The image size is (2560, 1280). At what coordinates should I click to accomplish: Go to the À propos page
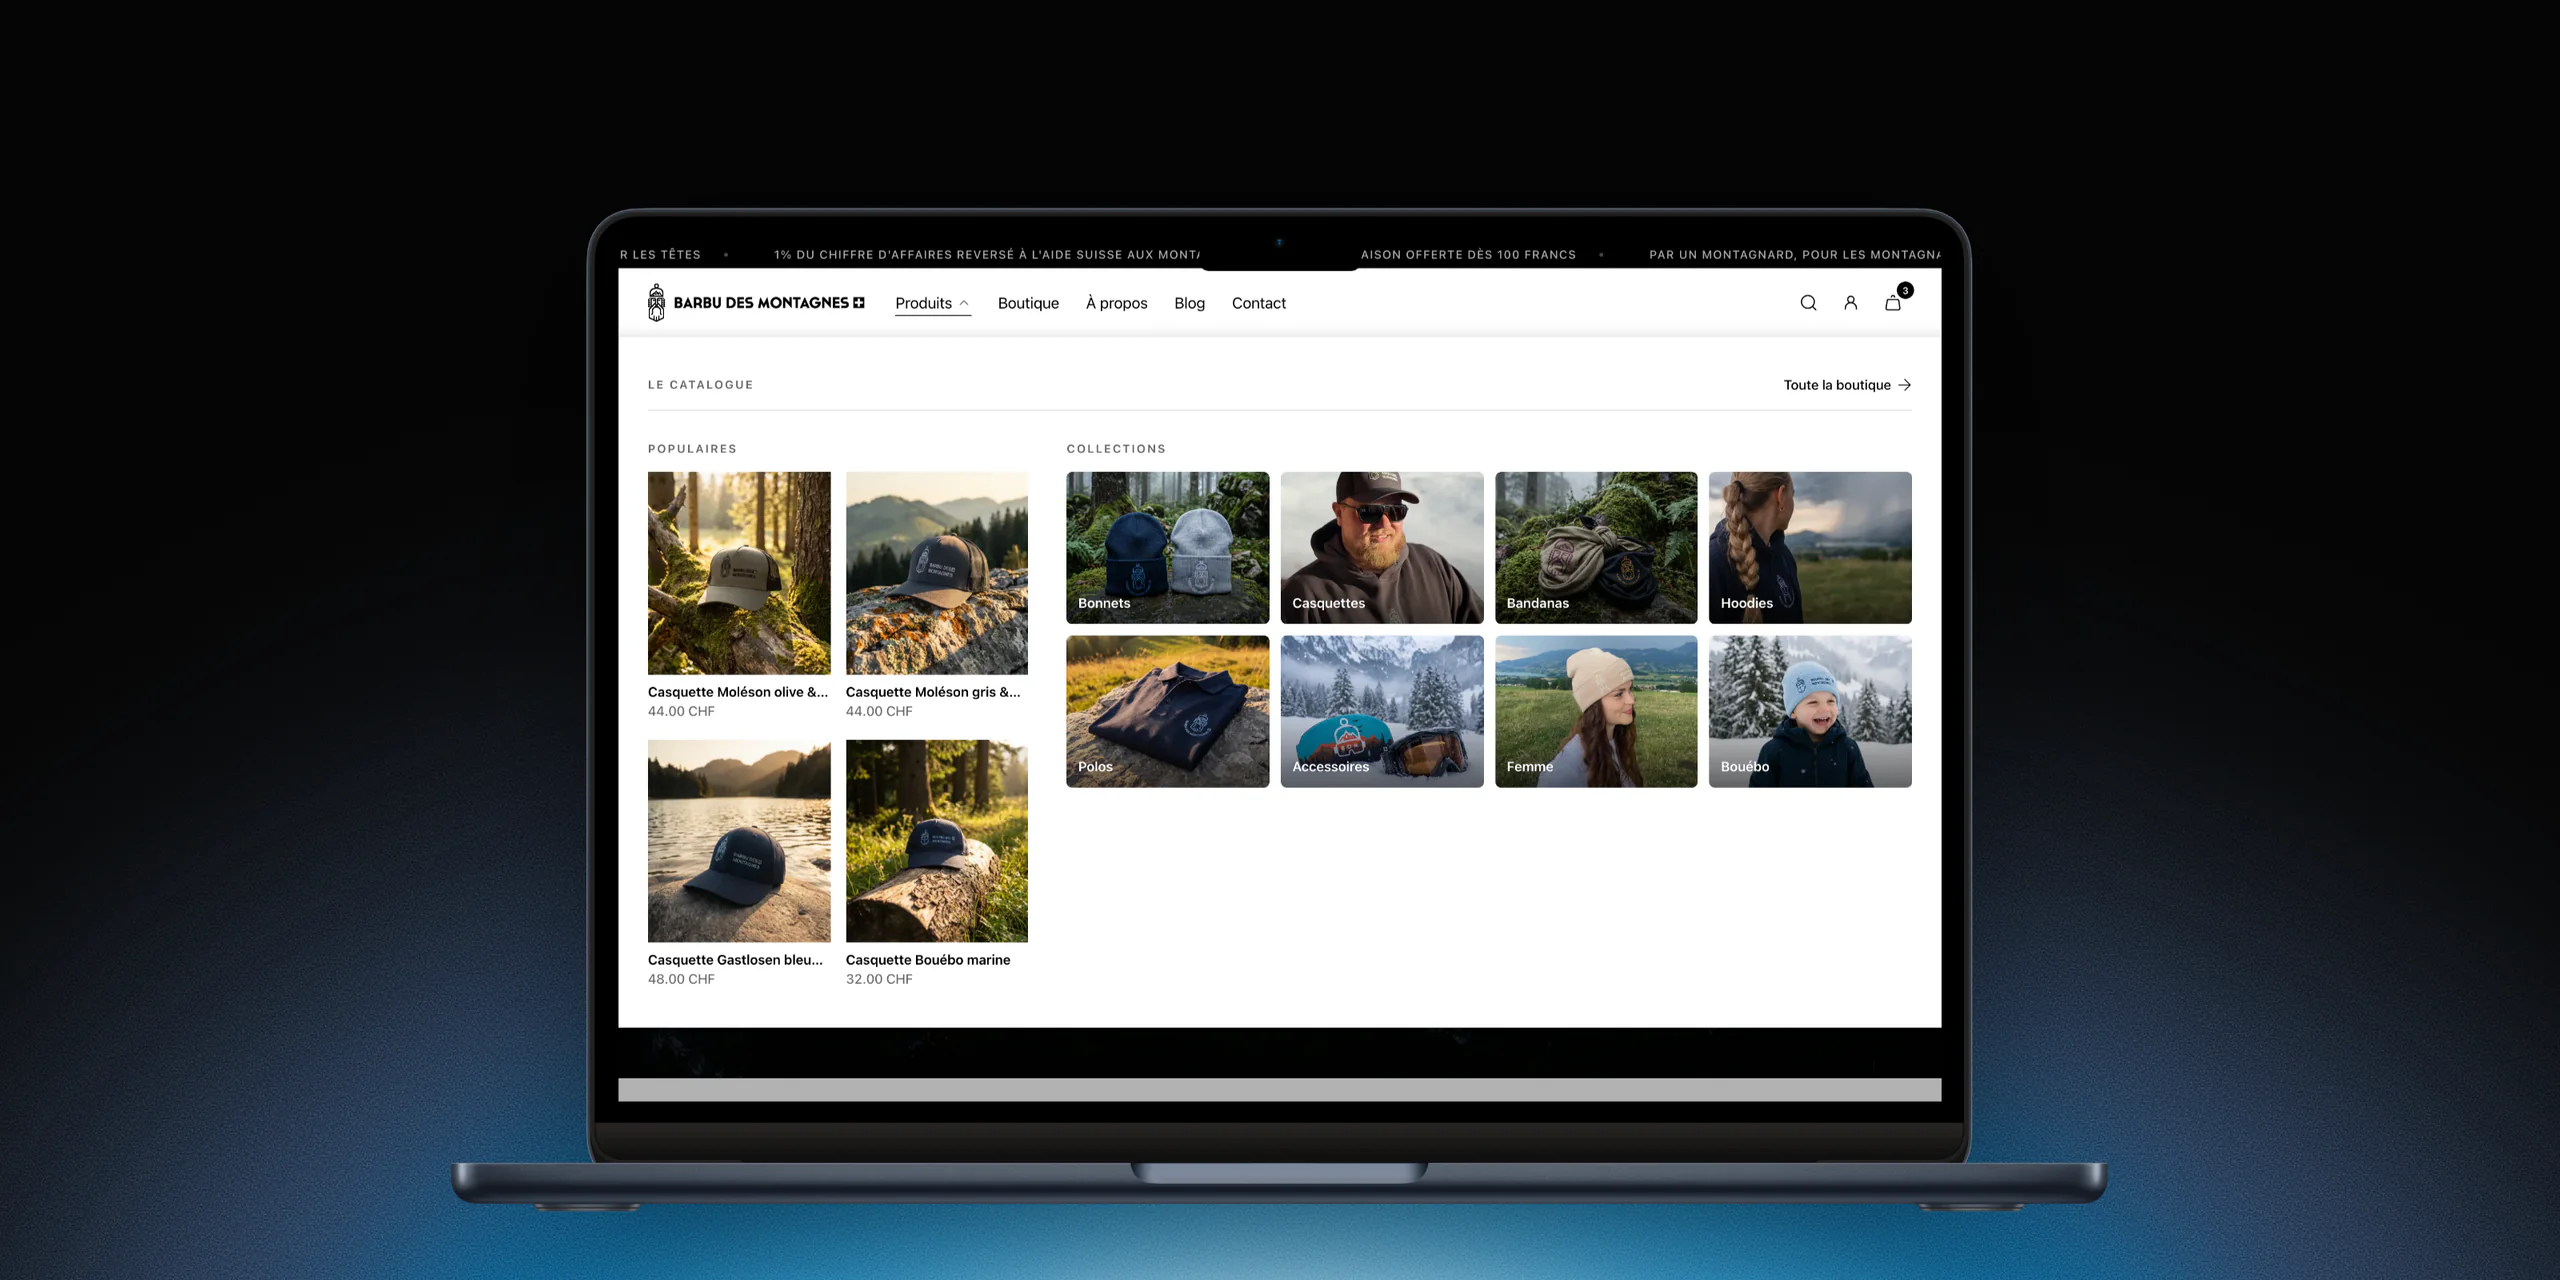point(1116,303)
